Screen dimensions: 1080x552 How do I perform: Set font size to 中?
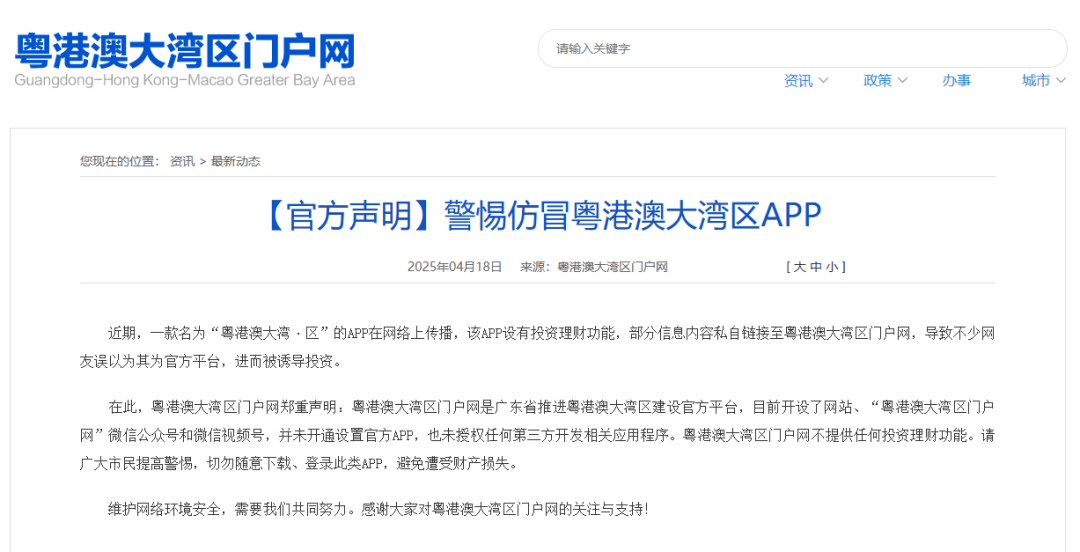816,267
